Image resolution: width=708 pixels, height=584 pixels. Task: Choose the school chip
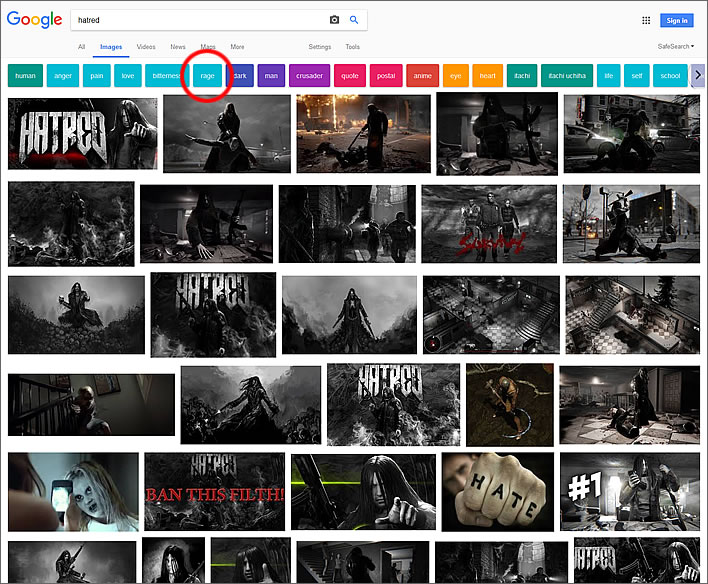[x=670, y=75]
